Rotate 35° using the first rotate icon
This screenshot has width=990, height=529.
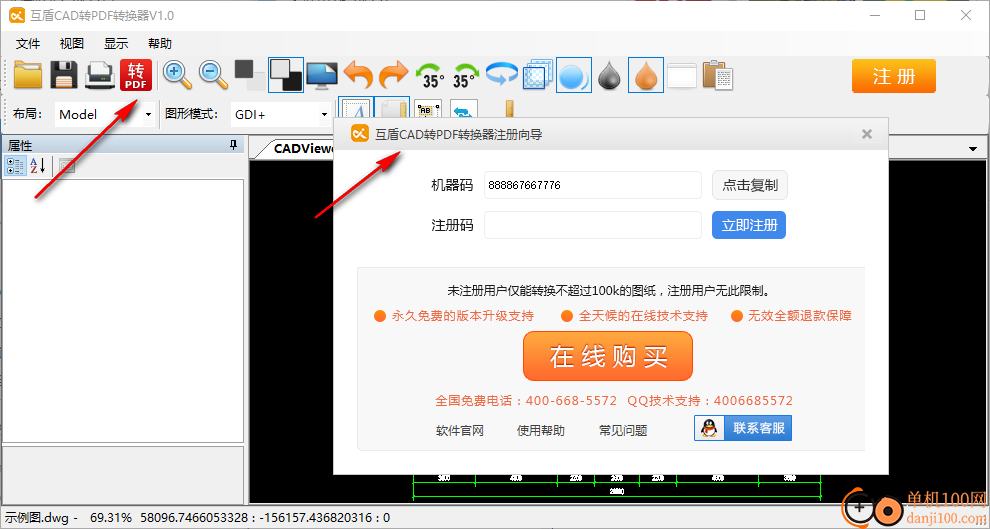click(431, 75)
